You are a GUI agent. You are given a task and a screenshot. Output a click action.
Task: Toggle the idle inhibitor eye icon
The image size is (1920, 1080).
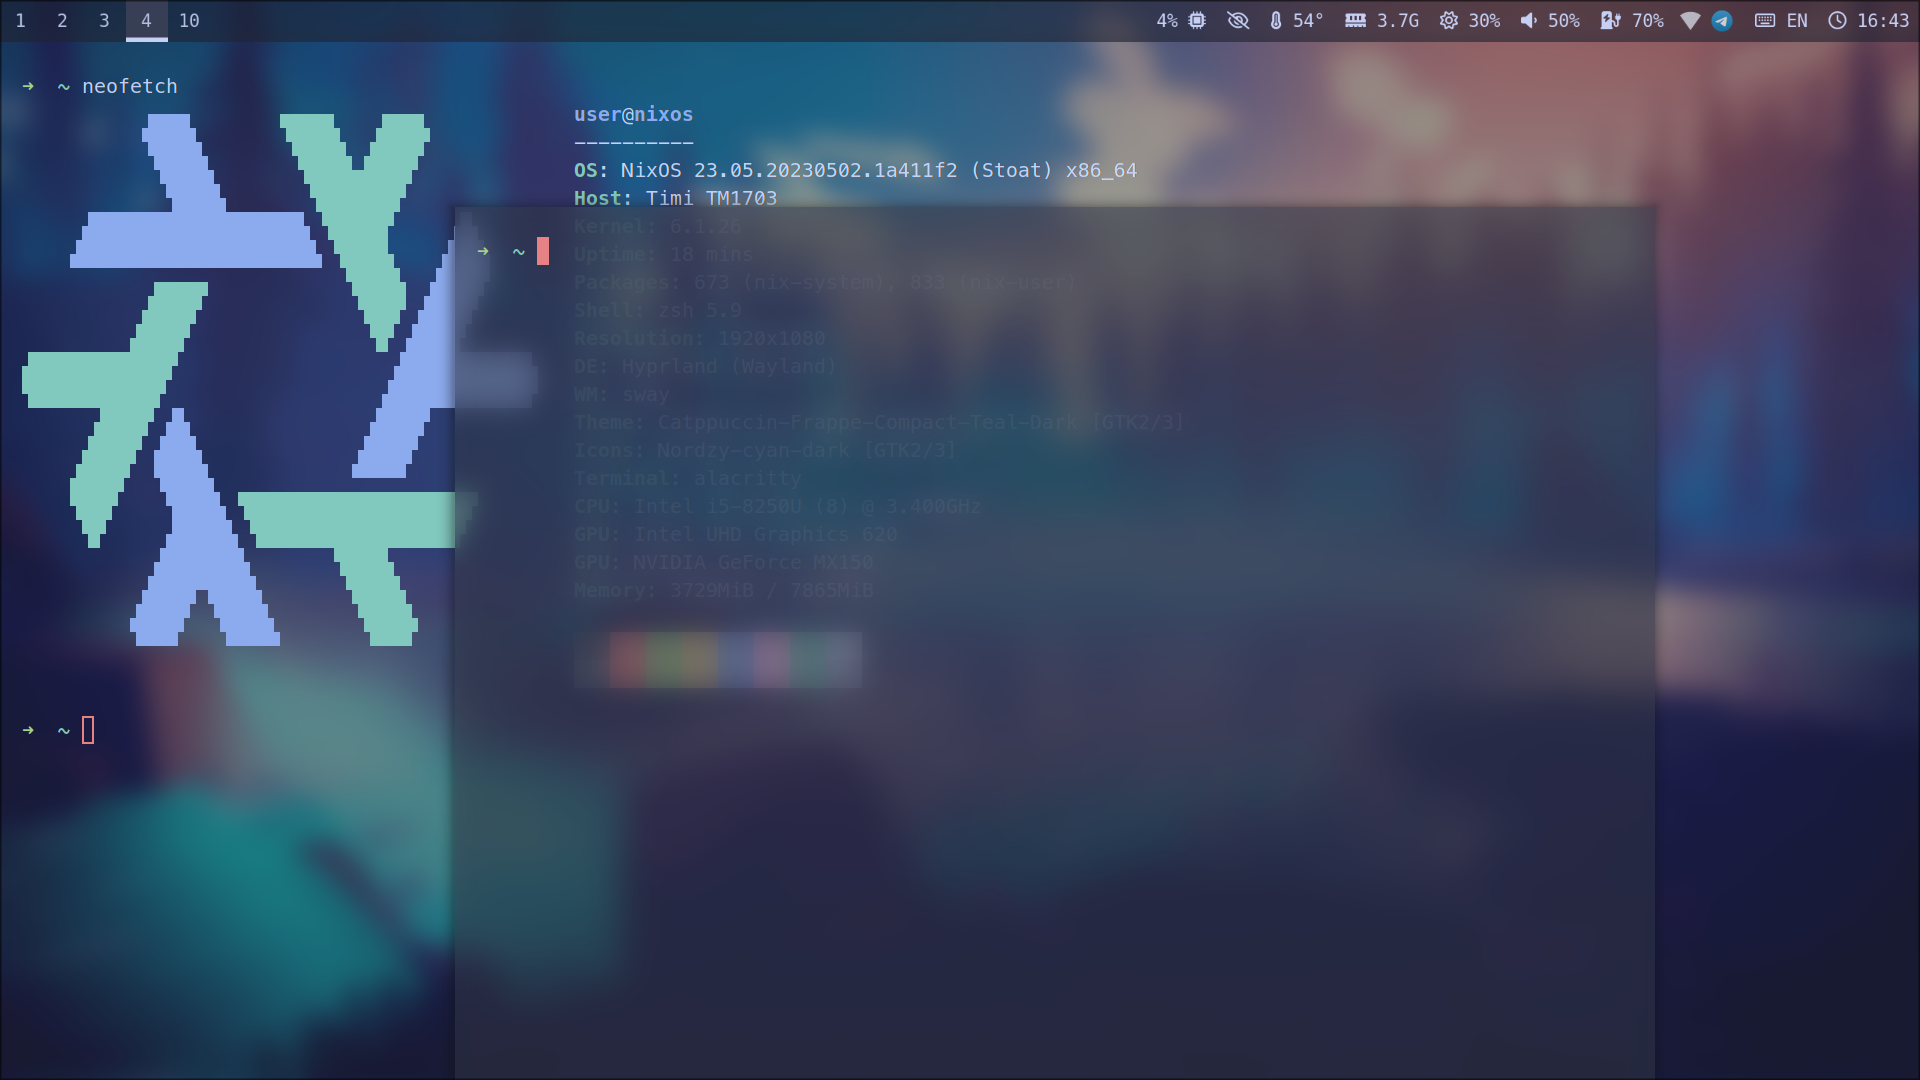[1239, 20]
